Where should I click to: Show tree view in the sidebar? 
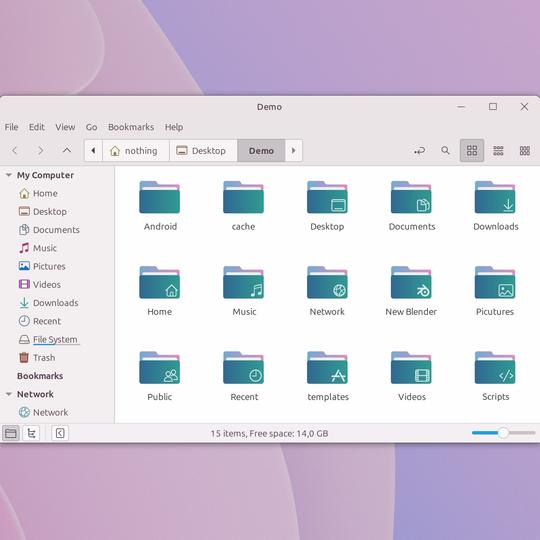tap(31, 433)
